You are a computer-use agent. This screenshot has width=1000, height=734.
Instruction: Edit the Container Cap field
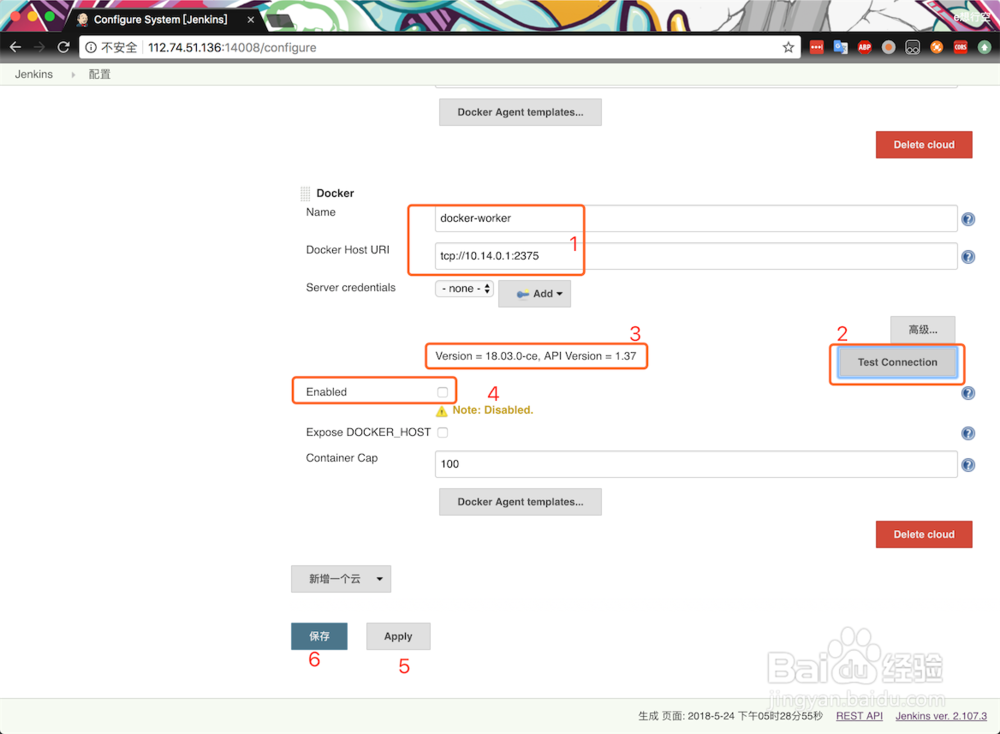pos(696,464)
